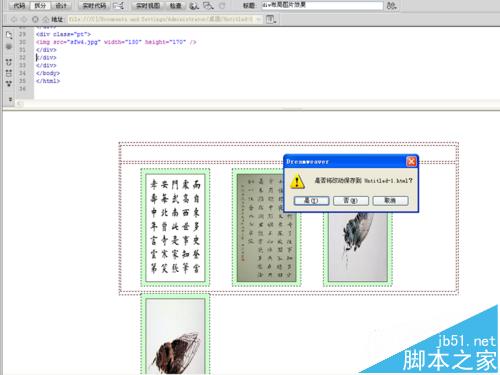Click line number 36 in gutter
The image size is (500, 375).
click(22, 89)
